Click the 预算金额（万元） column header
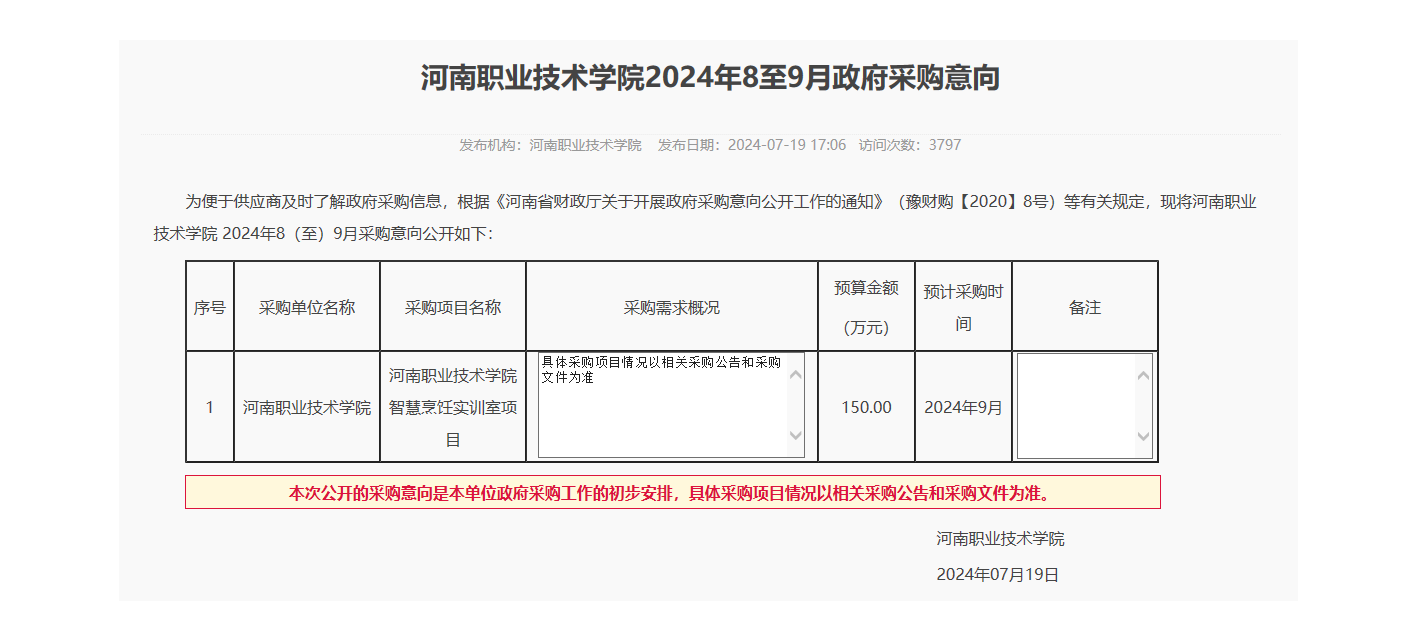1416x640 pixels. pos(866,307)
